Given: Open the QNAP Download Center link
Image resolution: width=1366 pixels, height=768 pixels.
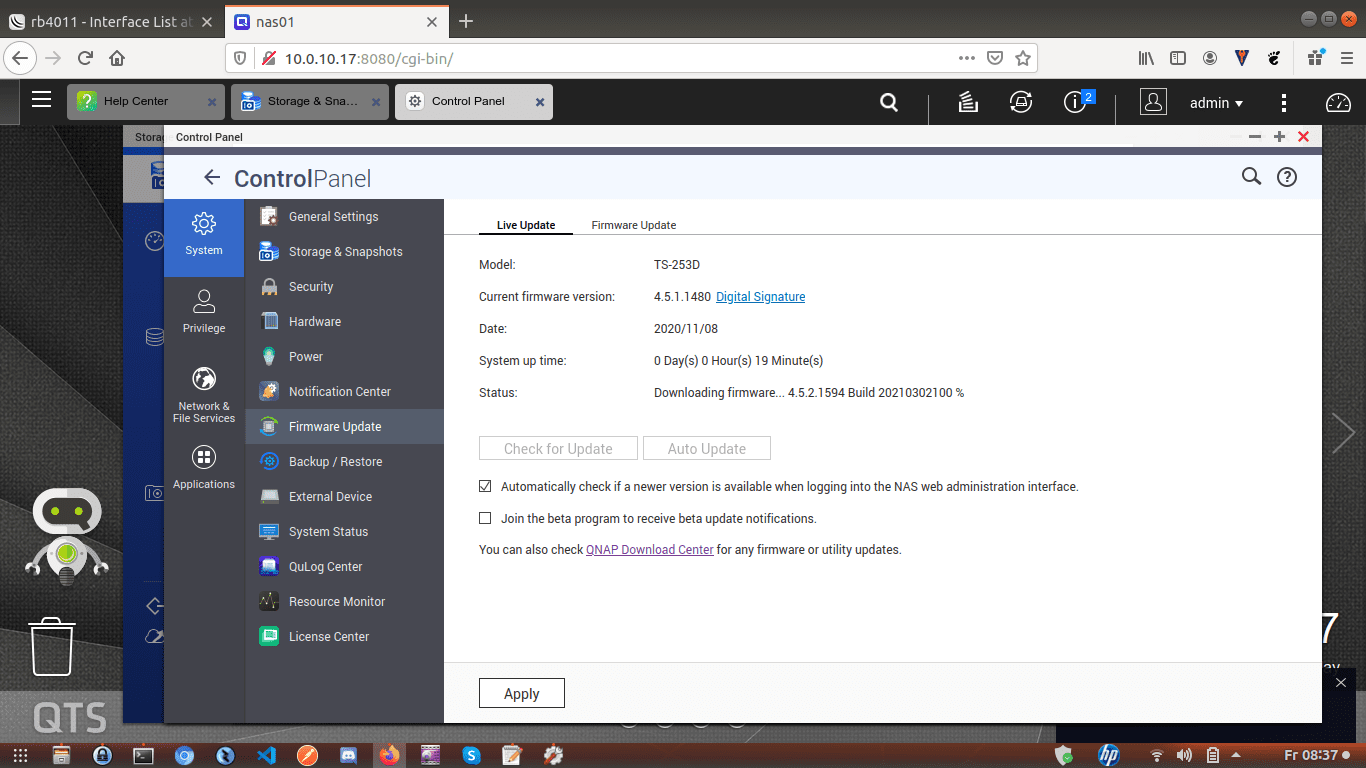Looking at the screenshot, I should [x=650, y=550].
